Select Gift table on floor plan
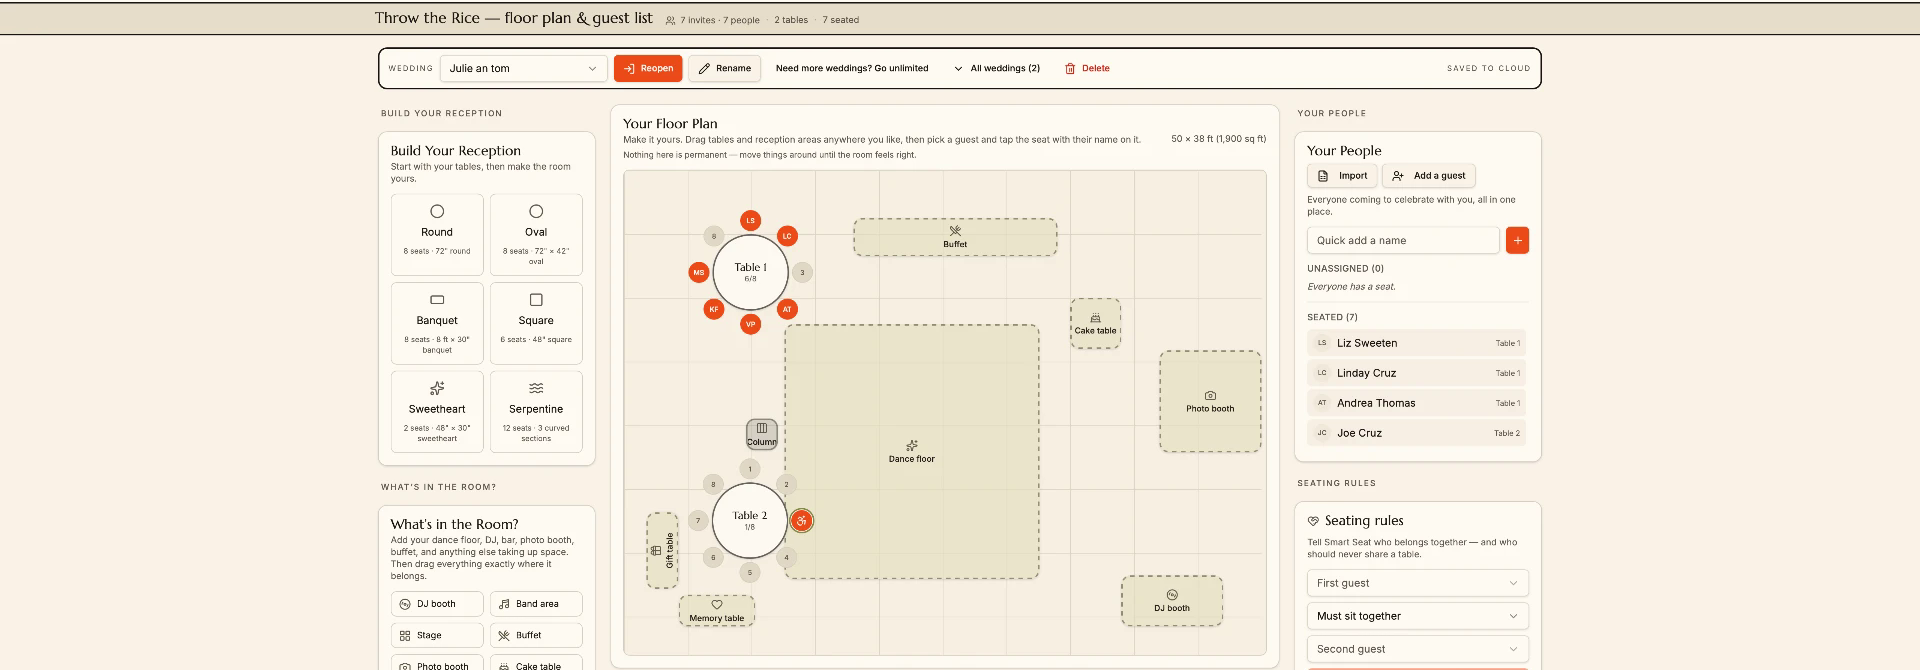Screen dimensions: 1920x670 (x=662, y=550)
